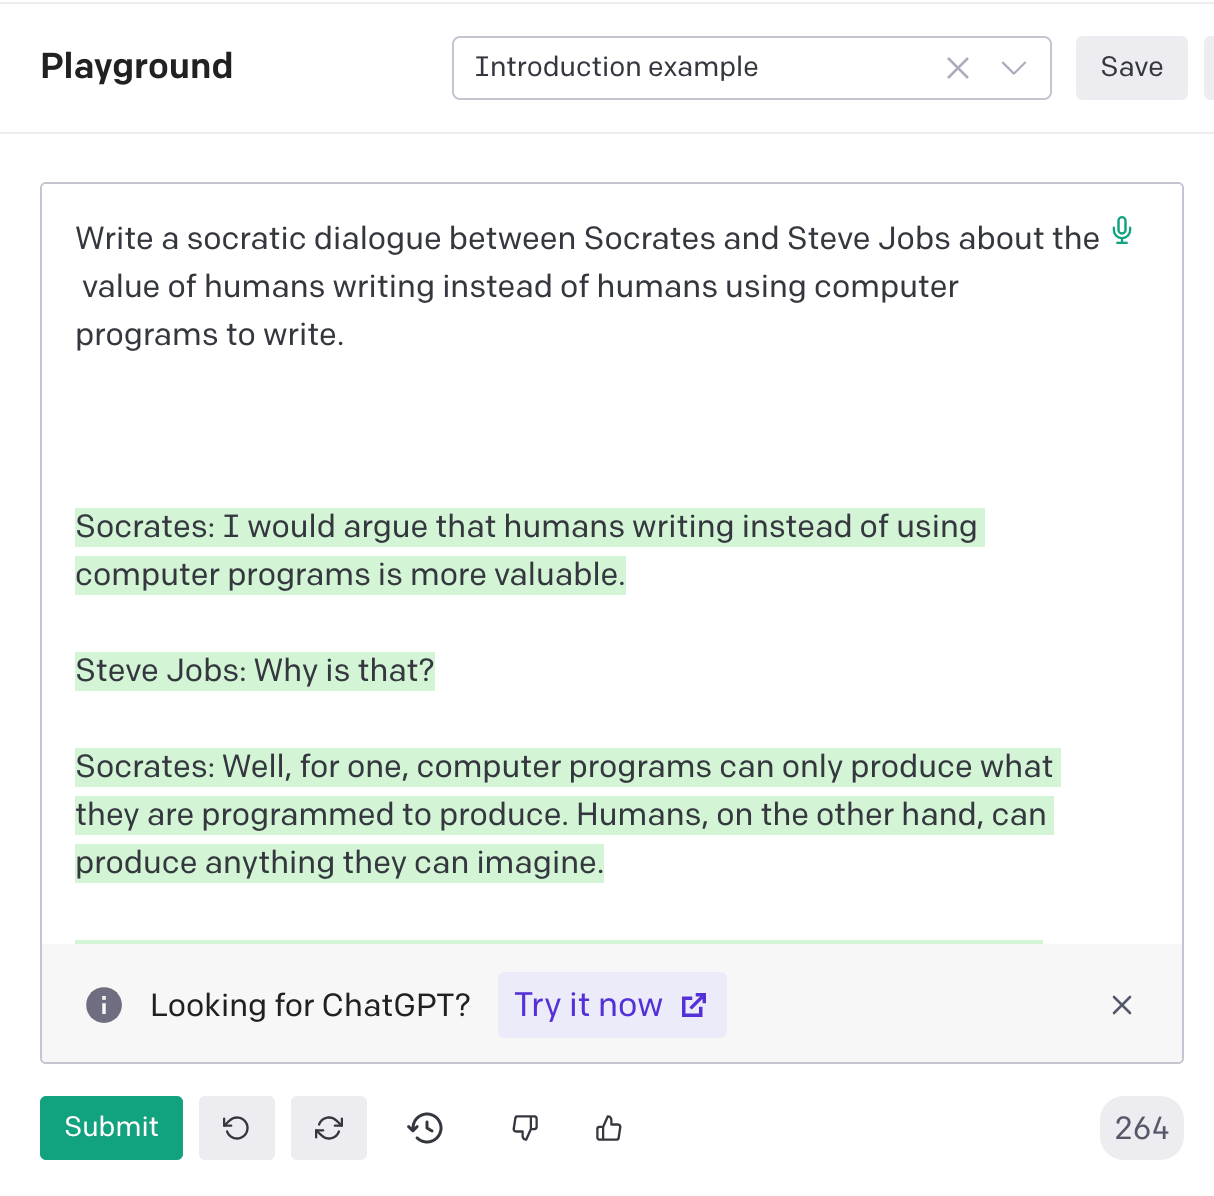1214x1196 pixels.
Task: Click the text 'produce anything they can imagine.'
Action: pos(339,863)
